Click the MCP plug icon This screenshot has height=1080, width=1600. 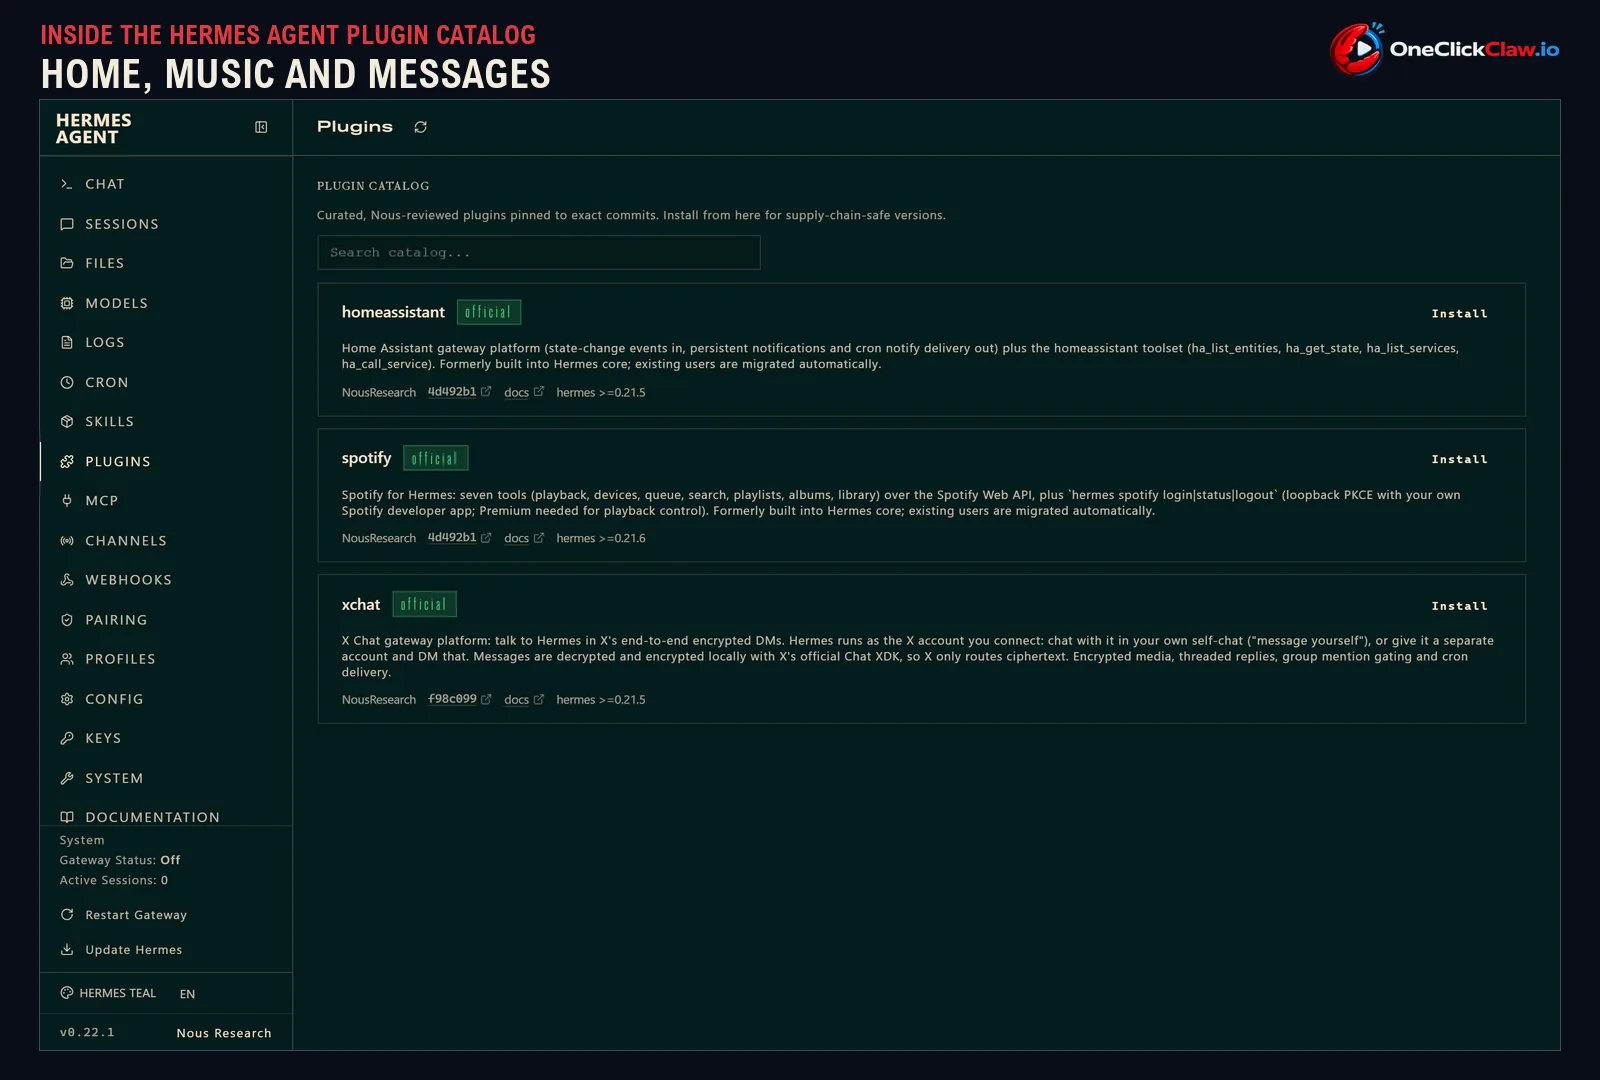[x=67, y=501]
